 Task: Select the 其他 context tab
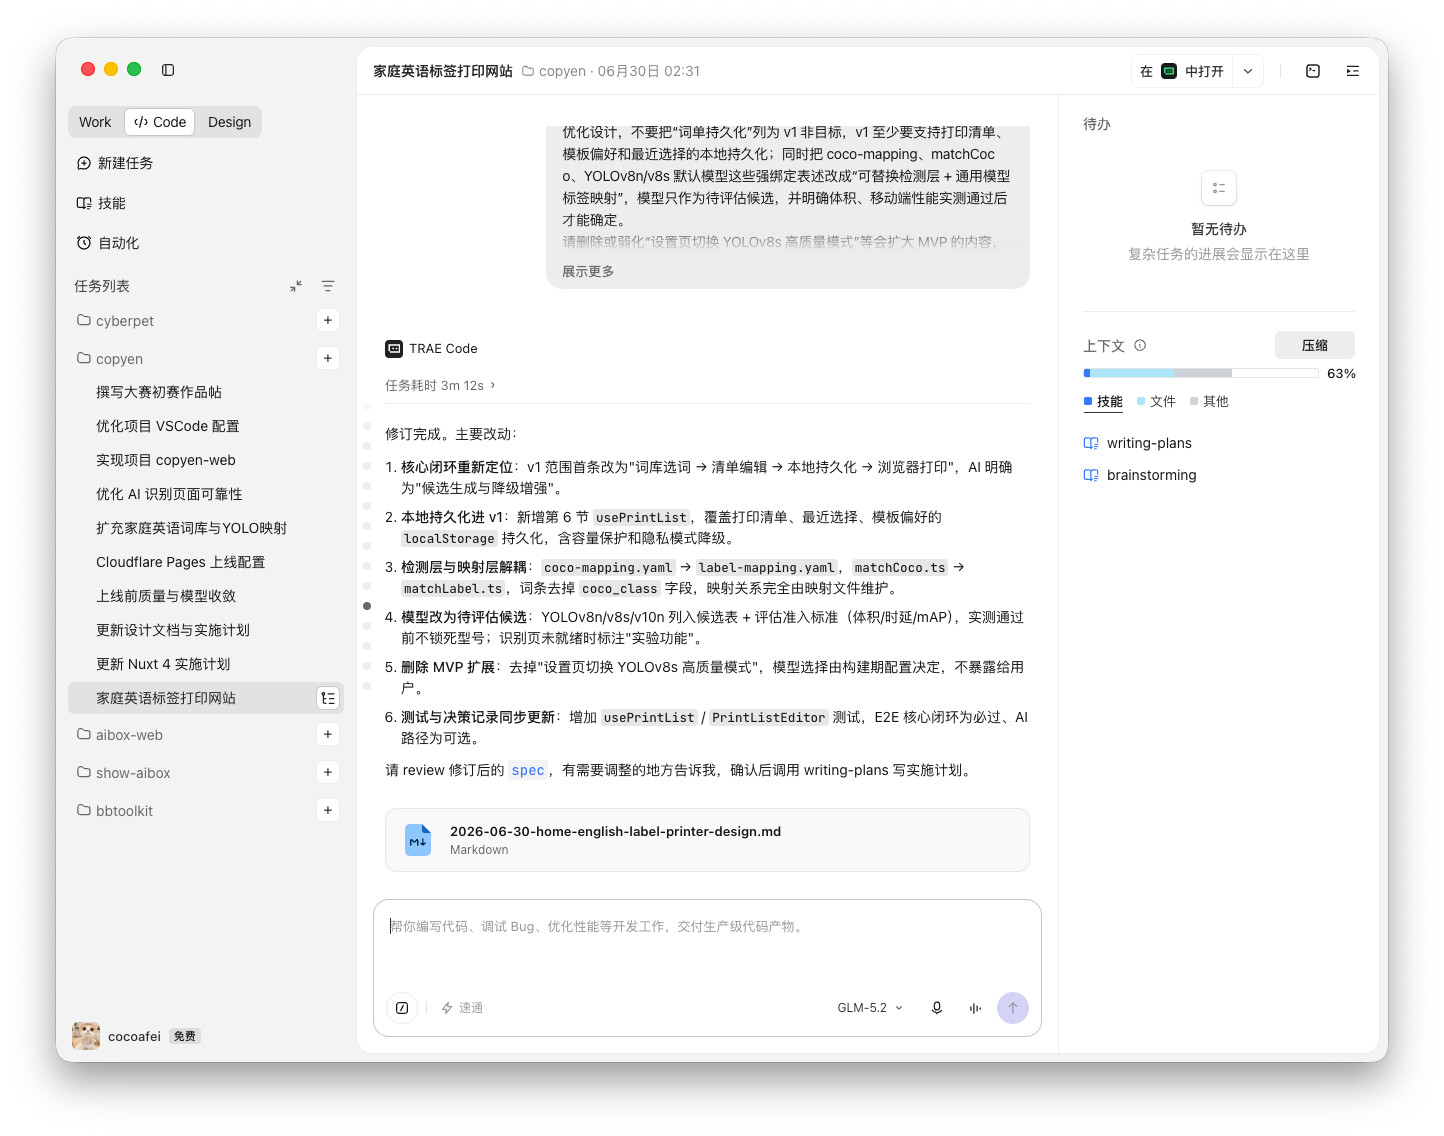click(1209, 401)
